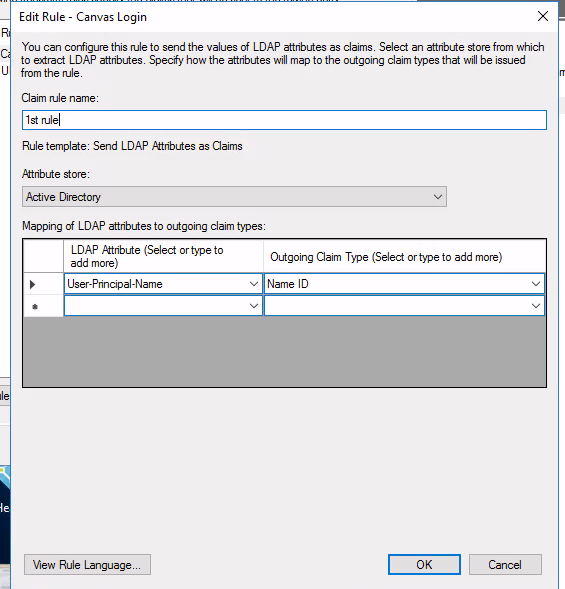Close the Edit Rule dialog
Screen dimensions: 565x589
(x=543, y=16)
